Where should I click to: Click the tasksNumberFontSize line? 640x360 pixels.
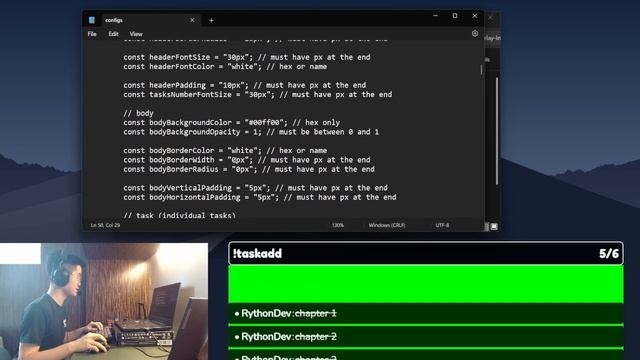pyautogui.click(x=258, y=94)
